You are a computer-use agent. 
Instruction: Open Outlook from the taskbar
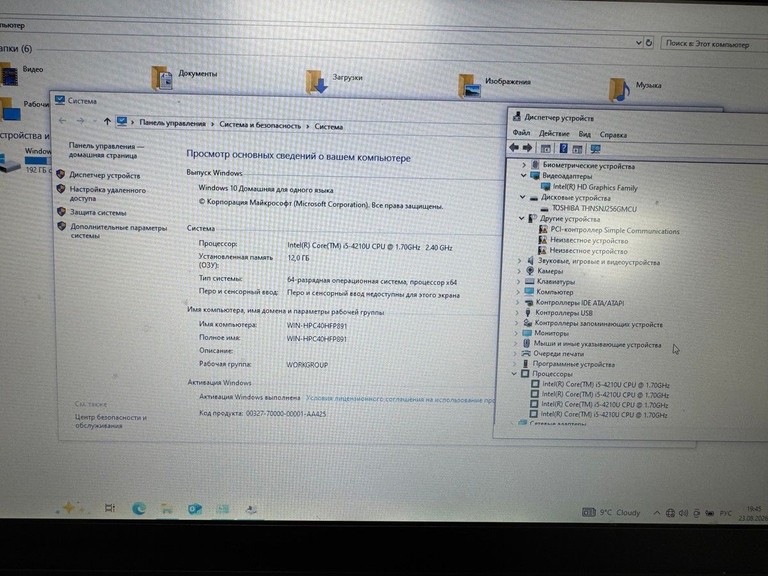tap(195, 509)
